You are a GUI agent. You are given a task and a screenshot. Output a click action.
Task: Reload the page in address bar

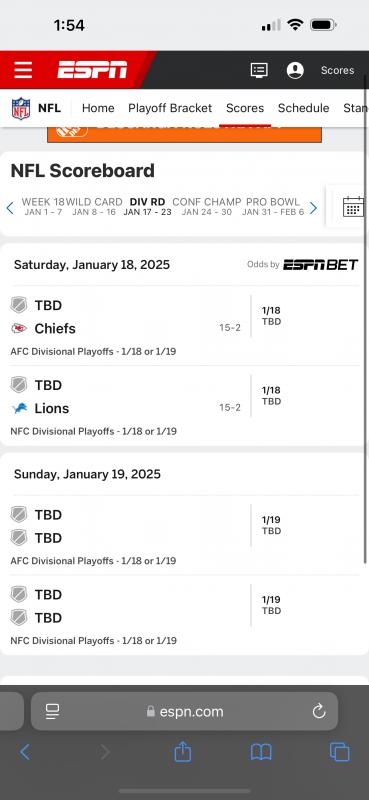[319, 711]
